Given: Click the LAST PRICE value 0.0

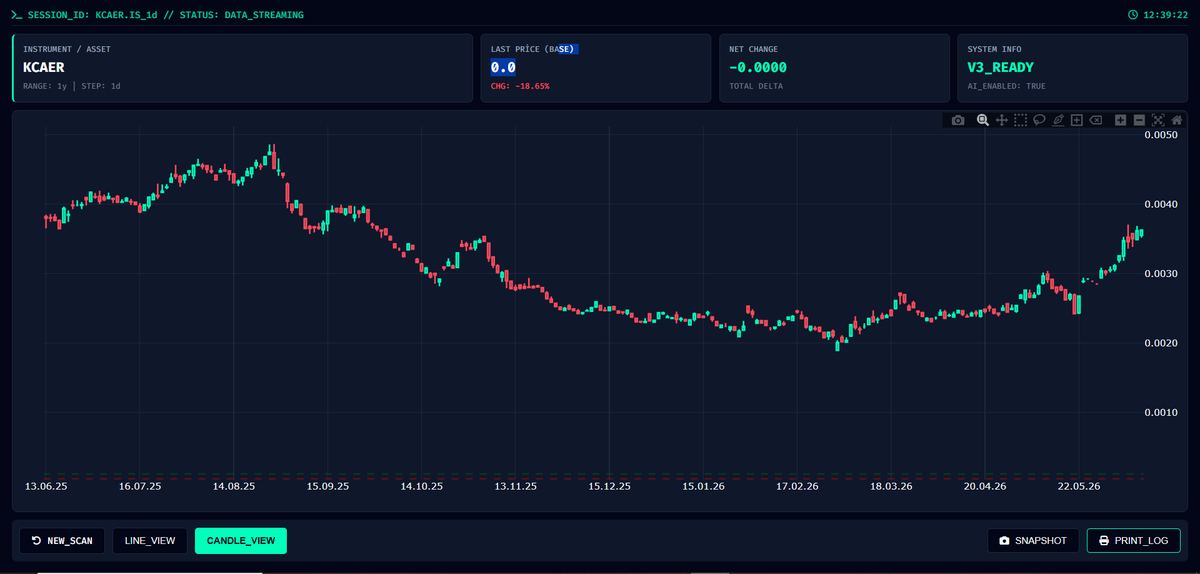Looking at the screenshot, I should pyautogui.click(x=503, y=67).
